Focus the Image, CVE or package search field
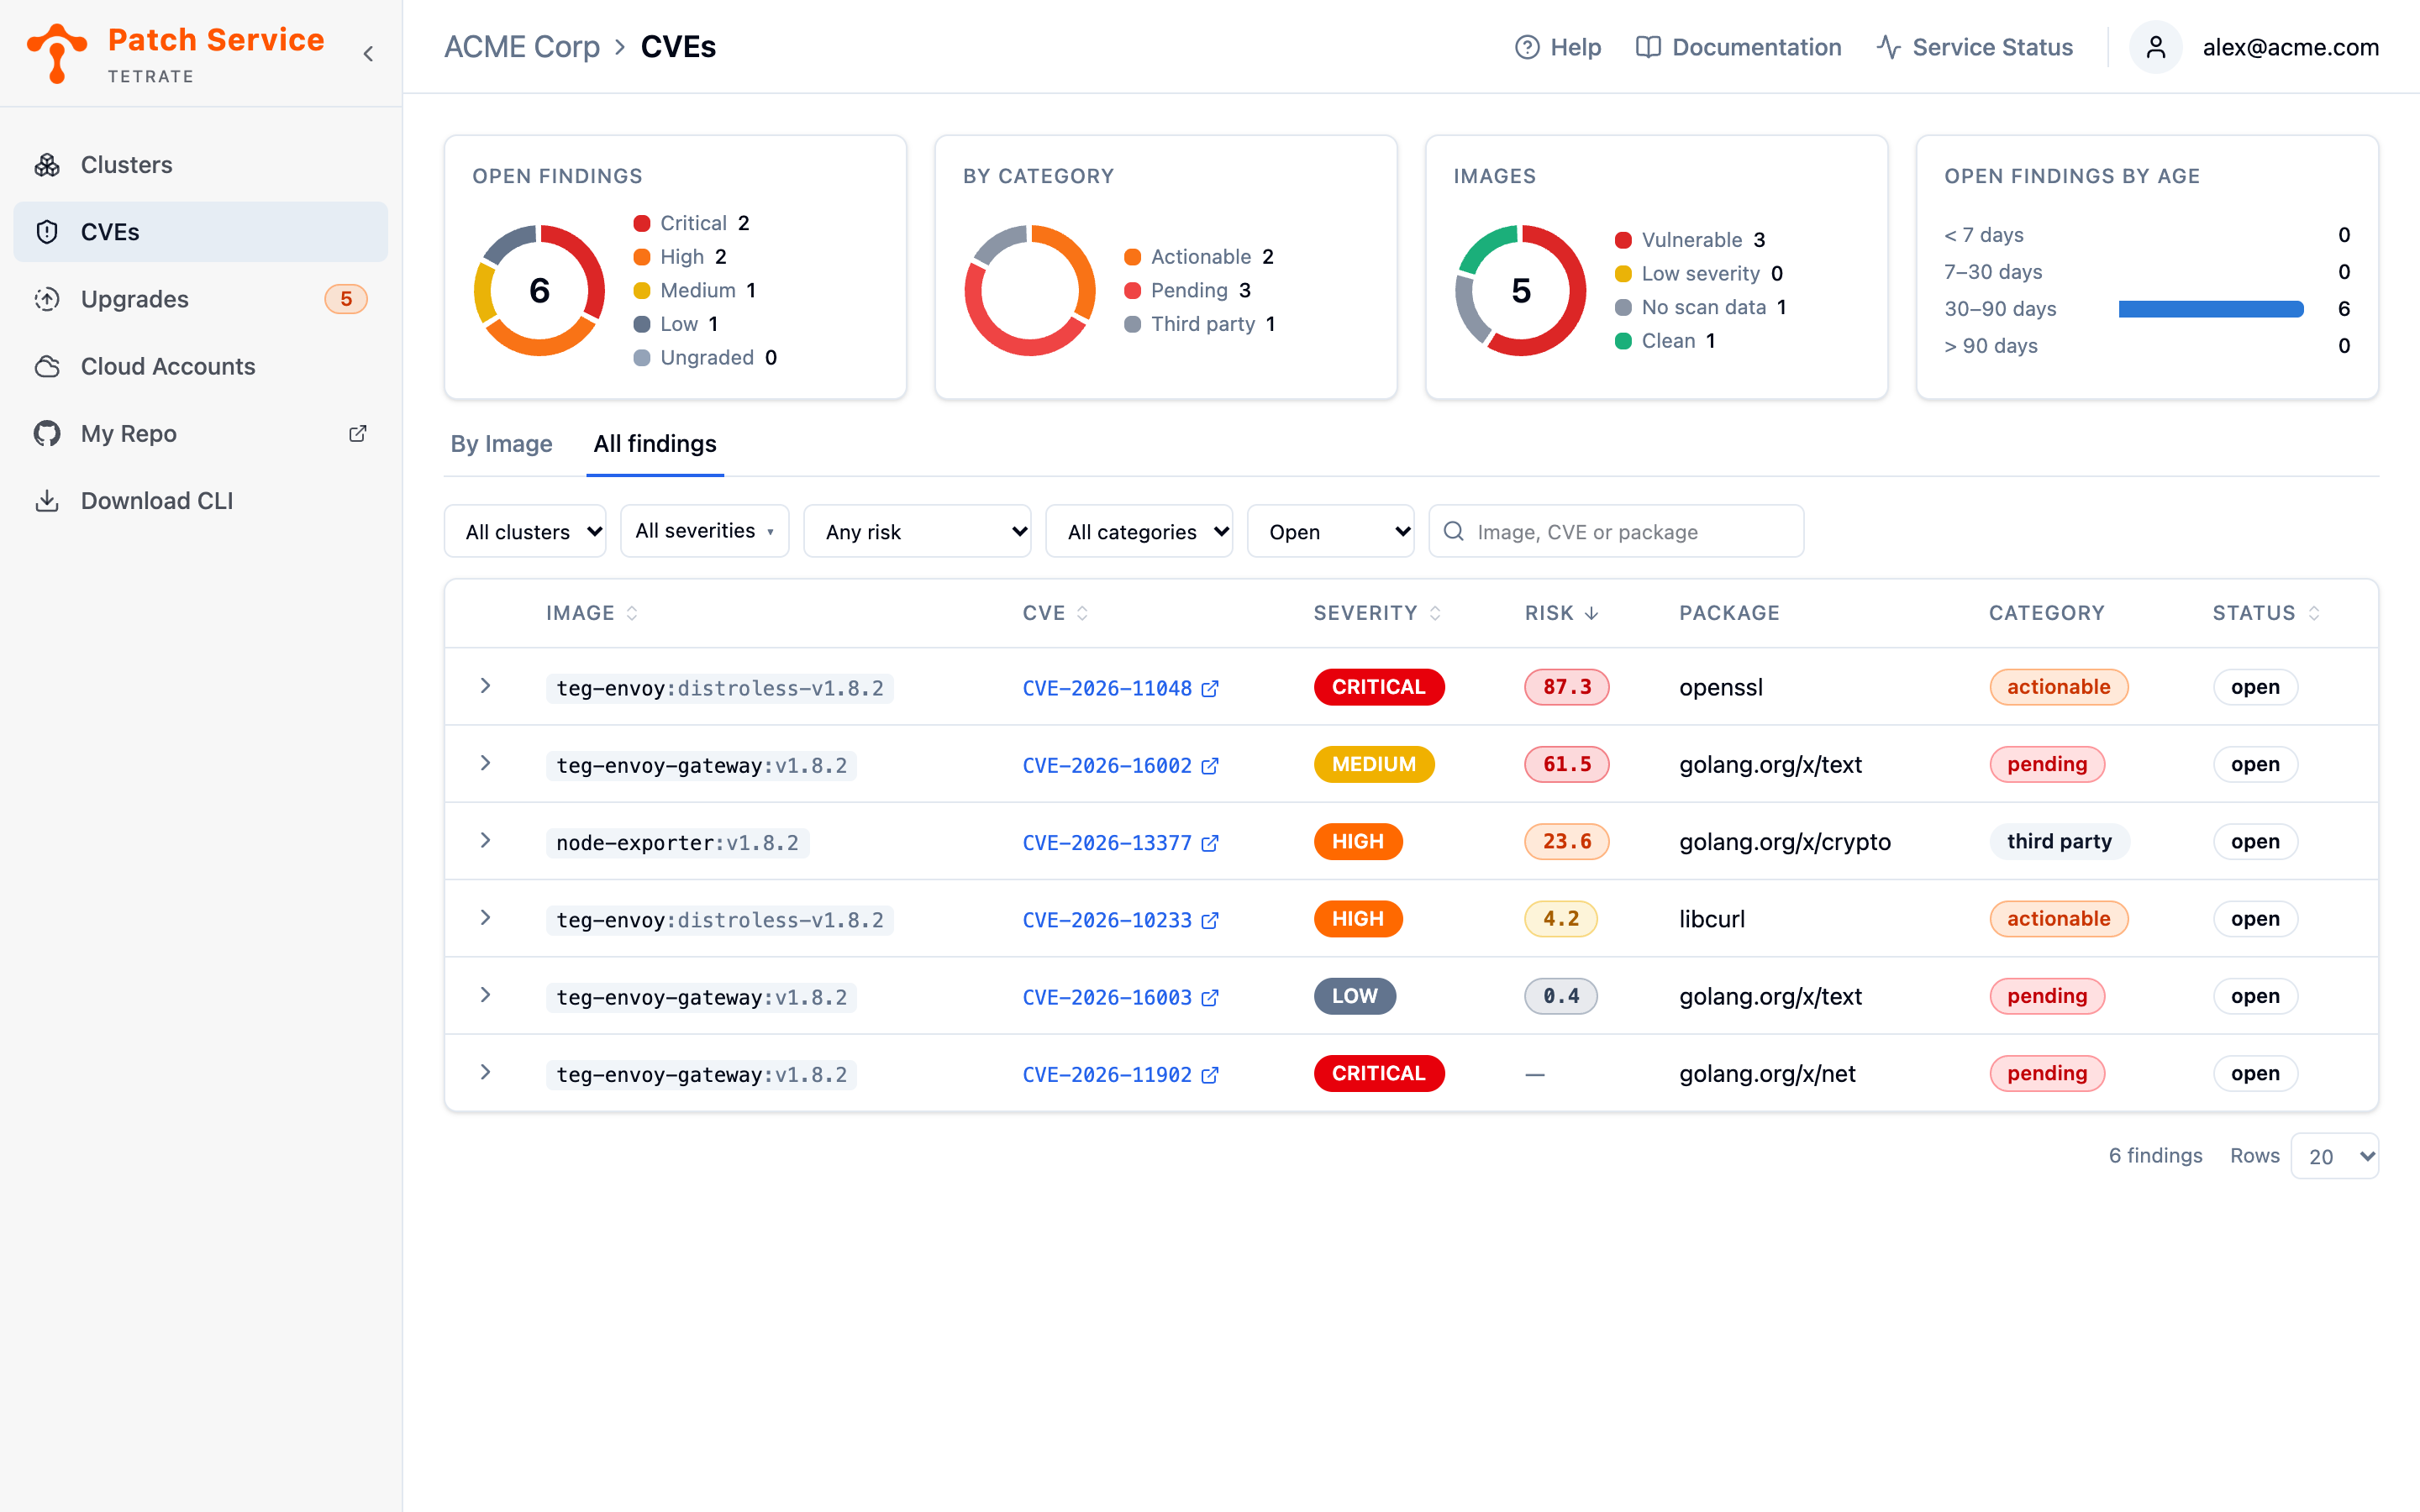Screen dimensions: 2420x1512 [1616, 531]
